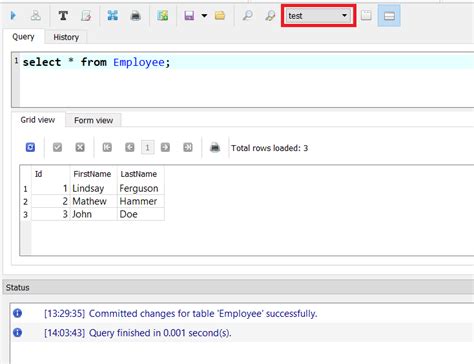Go to next page of results
The width and height of the screenshot is (474, 364).
pos(165,147)
